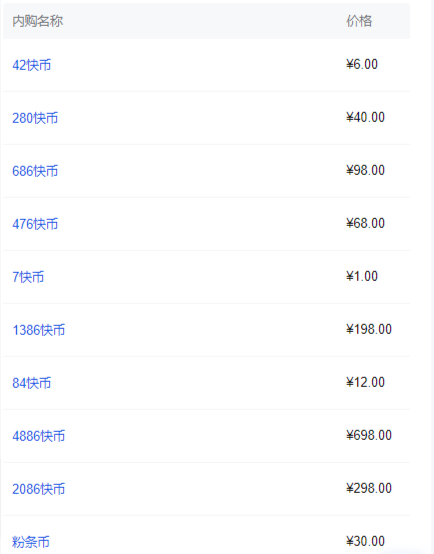Open the 42快币 in-app purchase link

[31, 65]
